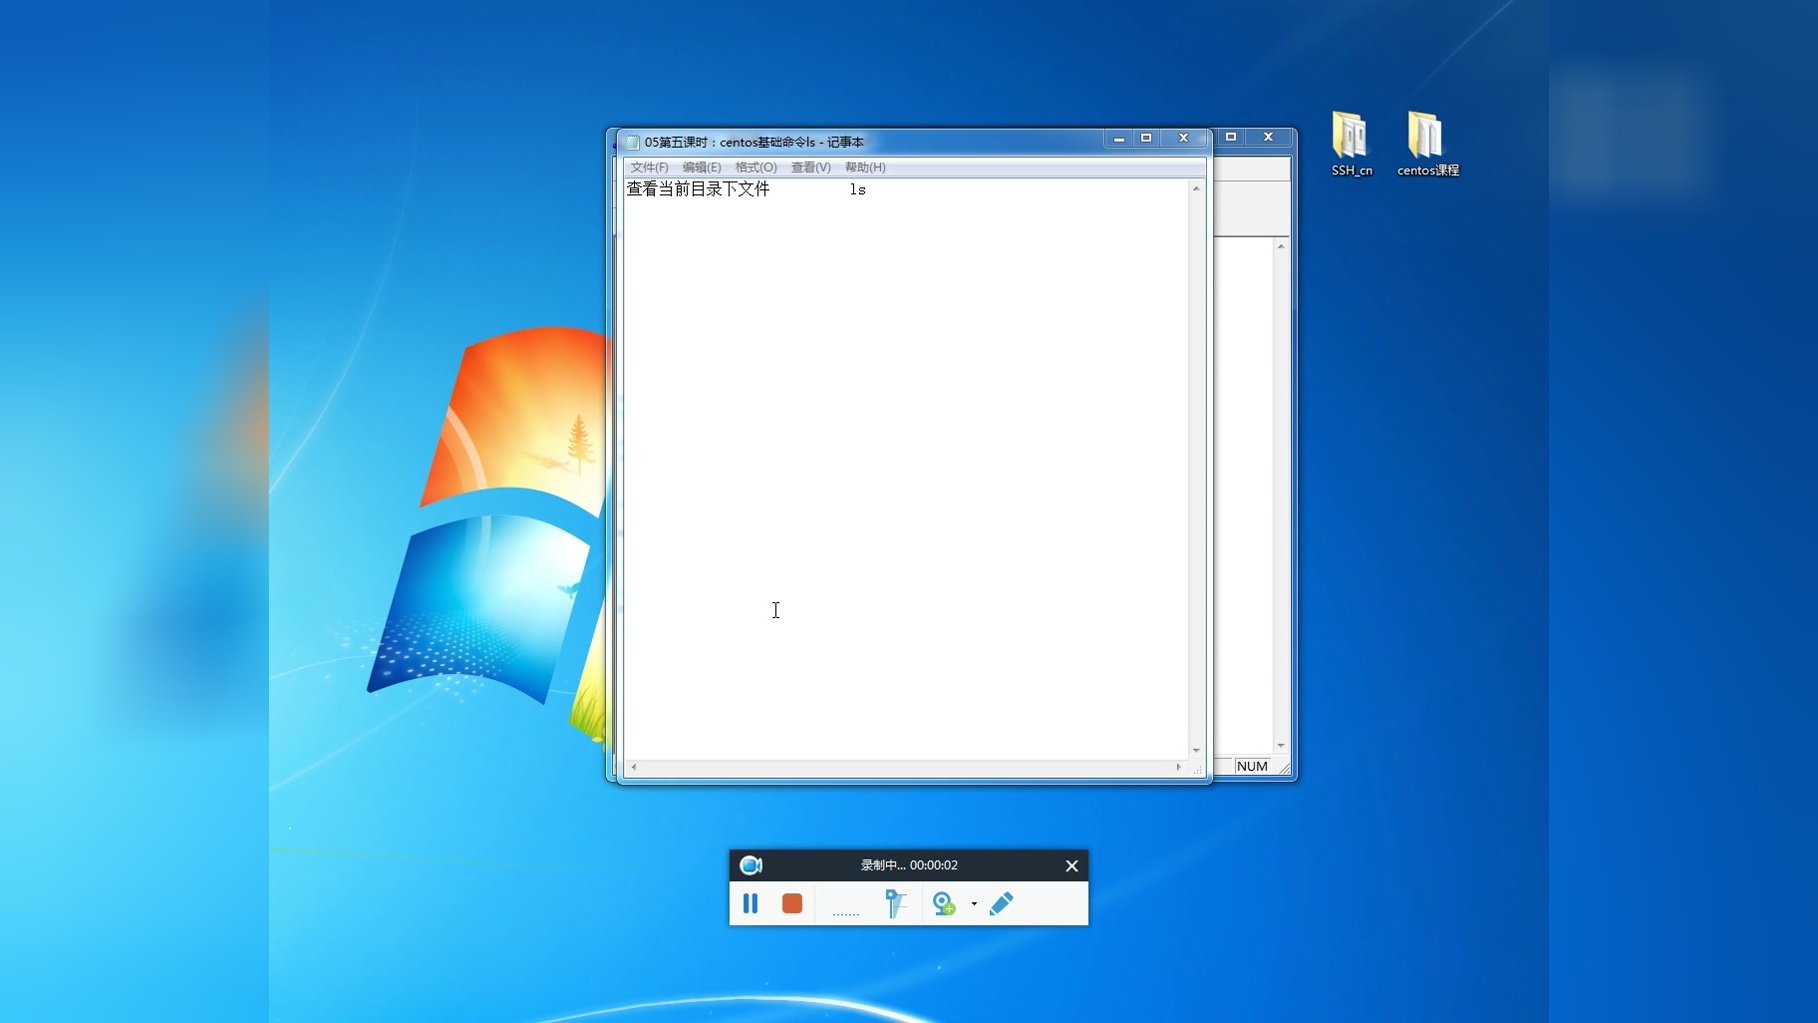
Task: Click Notepad vertical scrollbar up arrow
Action: tap(1196, 188)
